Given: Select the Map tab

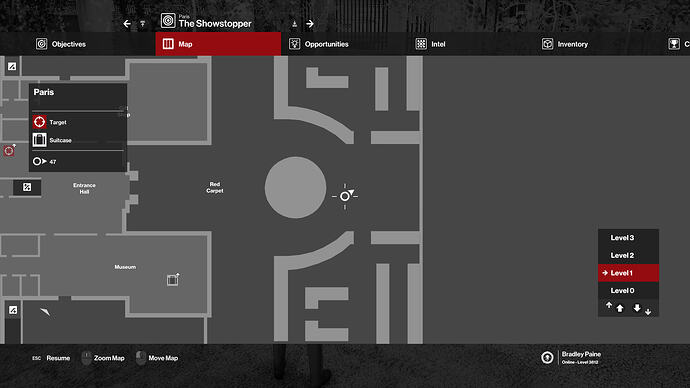Looking at the screenshot, I should (x=218, y=44).
